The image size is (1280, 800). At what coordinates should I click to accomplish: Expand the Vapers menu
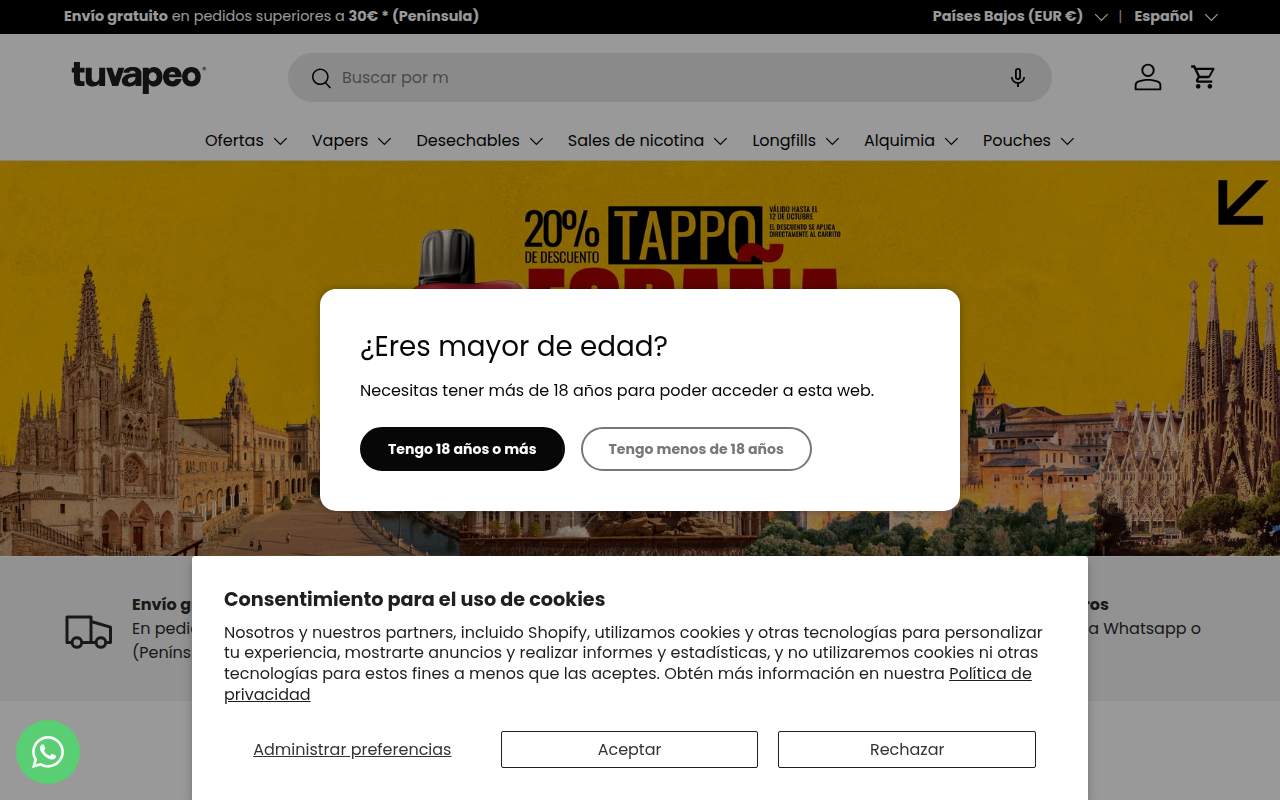[351, 141]
